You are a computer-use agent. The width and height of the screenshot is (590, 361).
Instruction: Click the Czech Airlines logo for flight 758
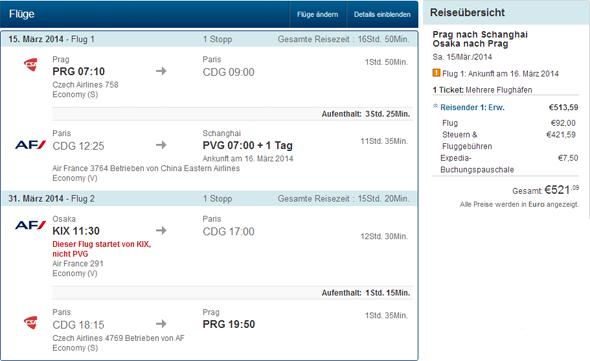click(x=31, y=65)
